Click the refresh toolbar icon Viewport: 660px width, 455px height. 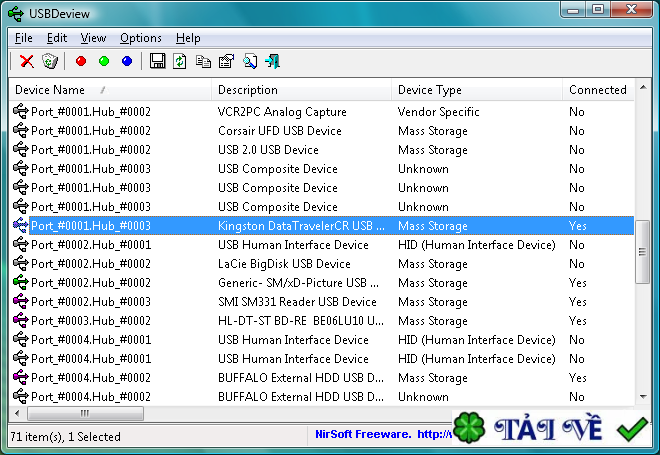coord(180,62)
